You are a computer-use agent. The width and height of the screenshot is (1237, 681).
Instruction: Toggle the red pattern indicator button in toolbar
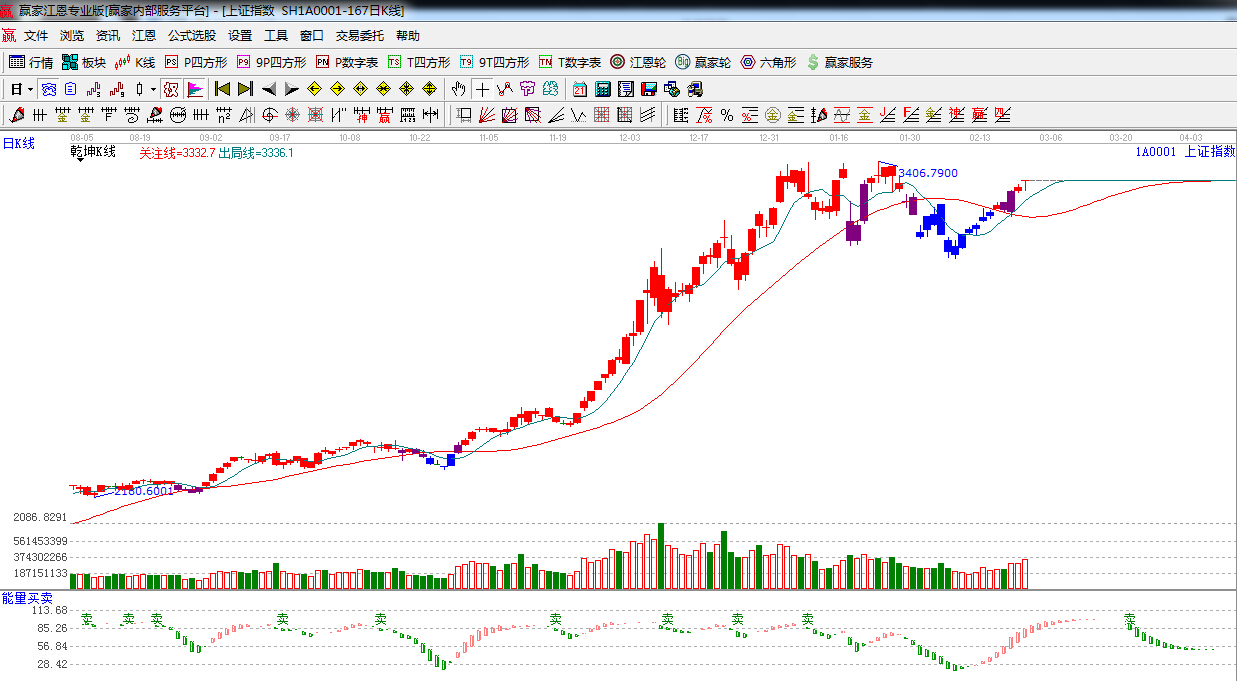(x=171, y=89)
